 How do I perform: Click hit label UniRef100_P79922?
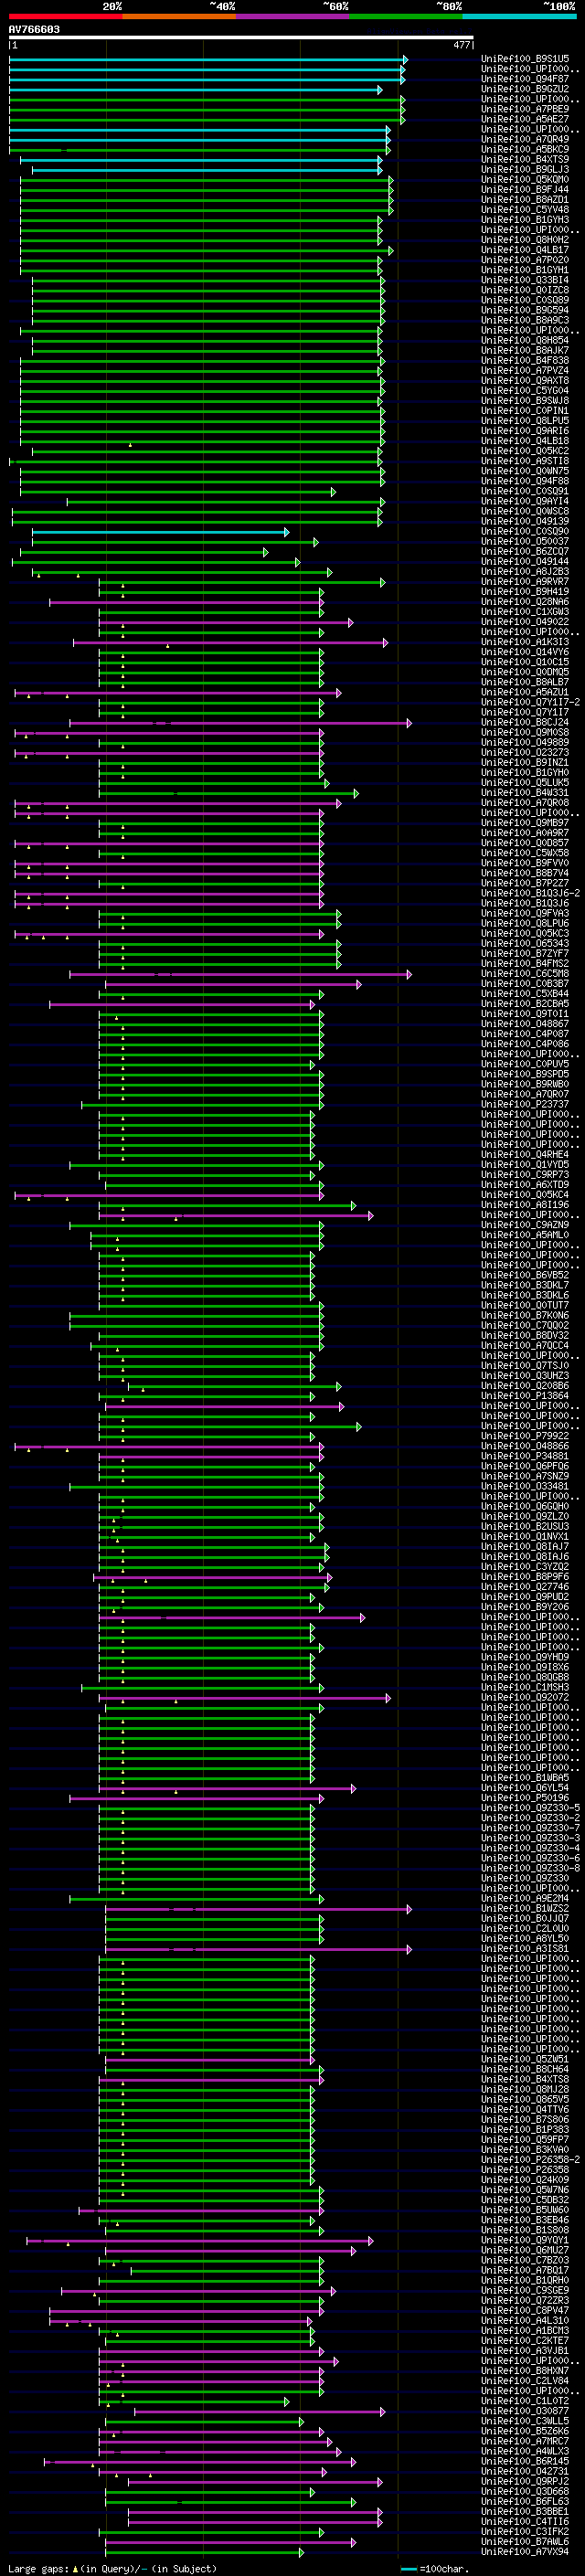pyautogui.click(x=524, y=1437)
